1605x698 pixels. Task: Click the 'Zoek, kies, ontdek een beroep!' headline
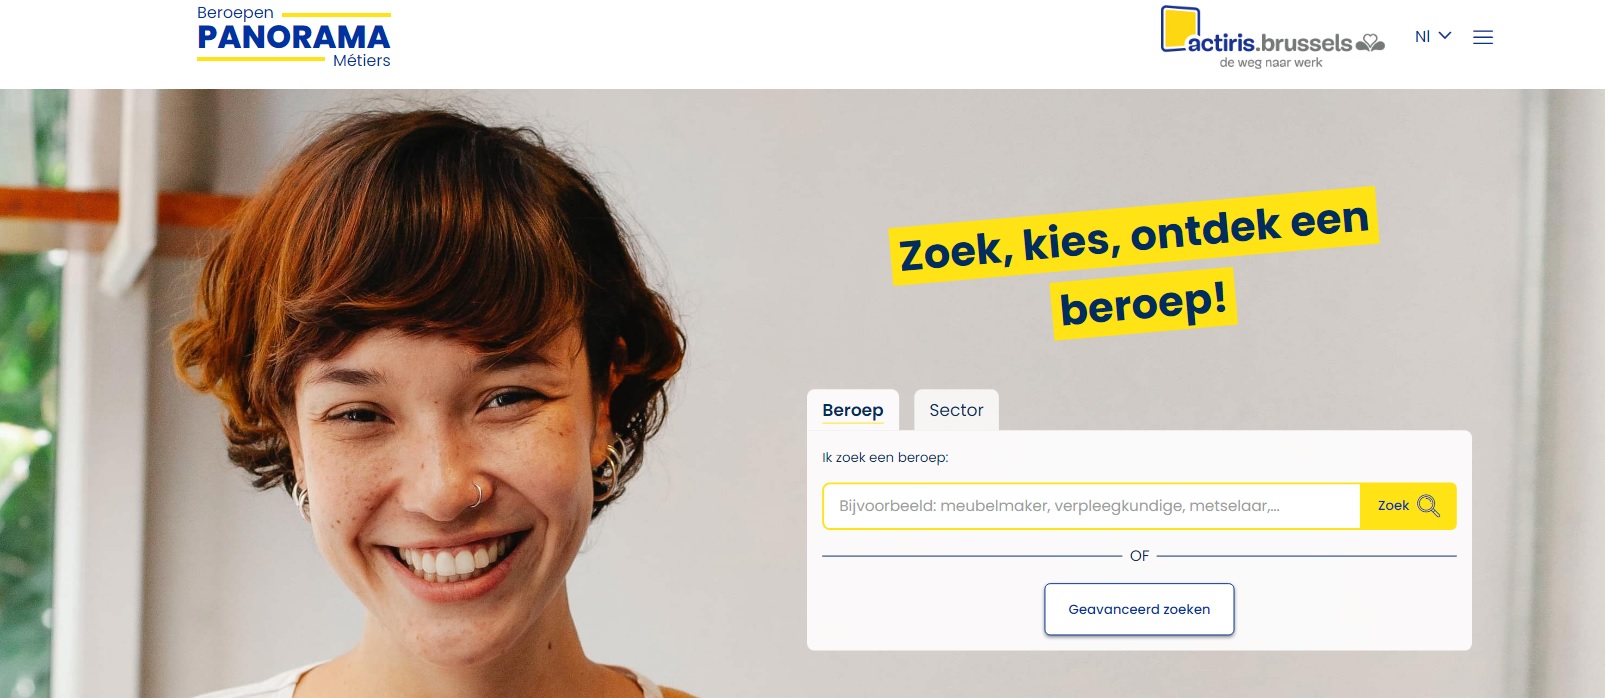click(1134, 264)
